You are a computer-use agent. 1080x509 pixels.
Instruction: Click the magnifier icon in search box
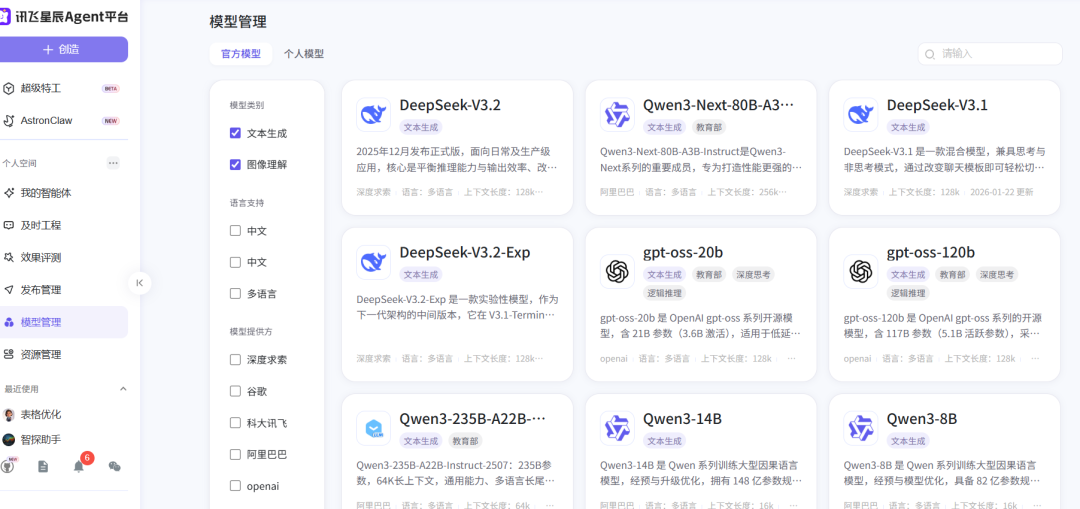click(x=930, y=54)
